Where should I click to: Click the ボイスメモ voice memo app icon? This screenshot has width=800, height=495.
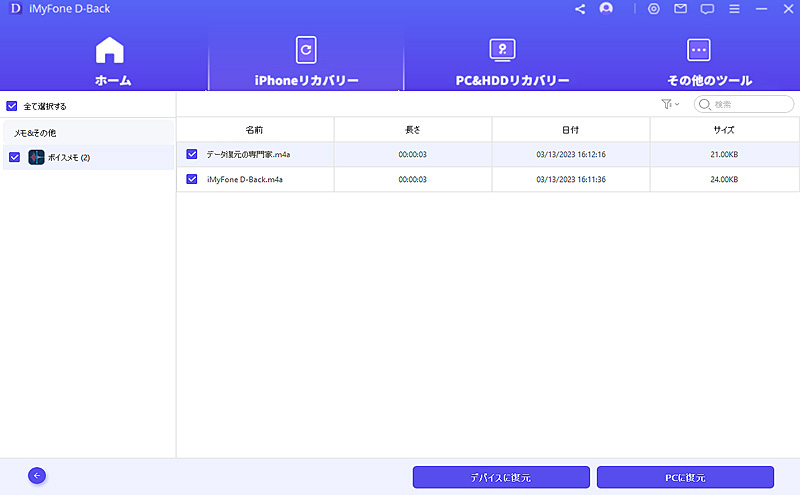point(36,157)
